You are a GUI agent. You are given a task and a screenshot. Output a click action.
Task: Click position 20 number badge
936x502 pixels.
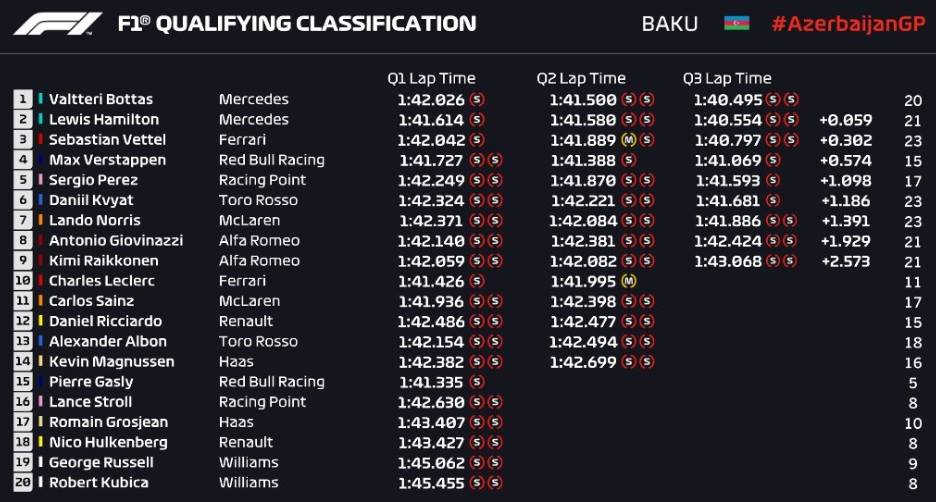click(x=23, y=482)
